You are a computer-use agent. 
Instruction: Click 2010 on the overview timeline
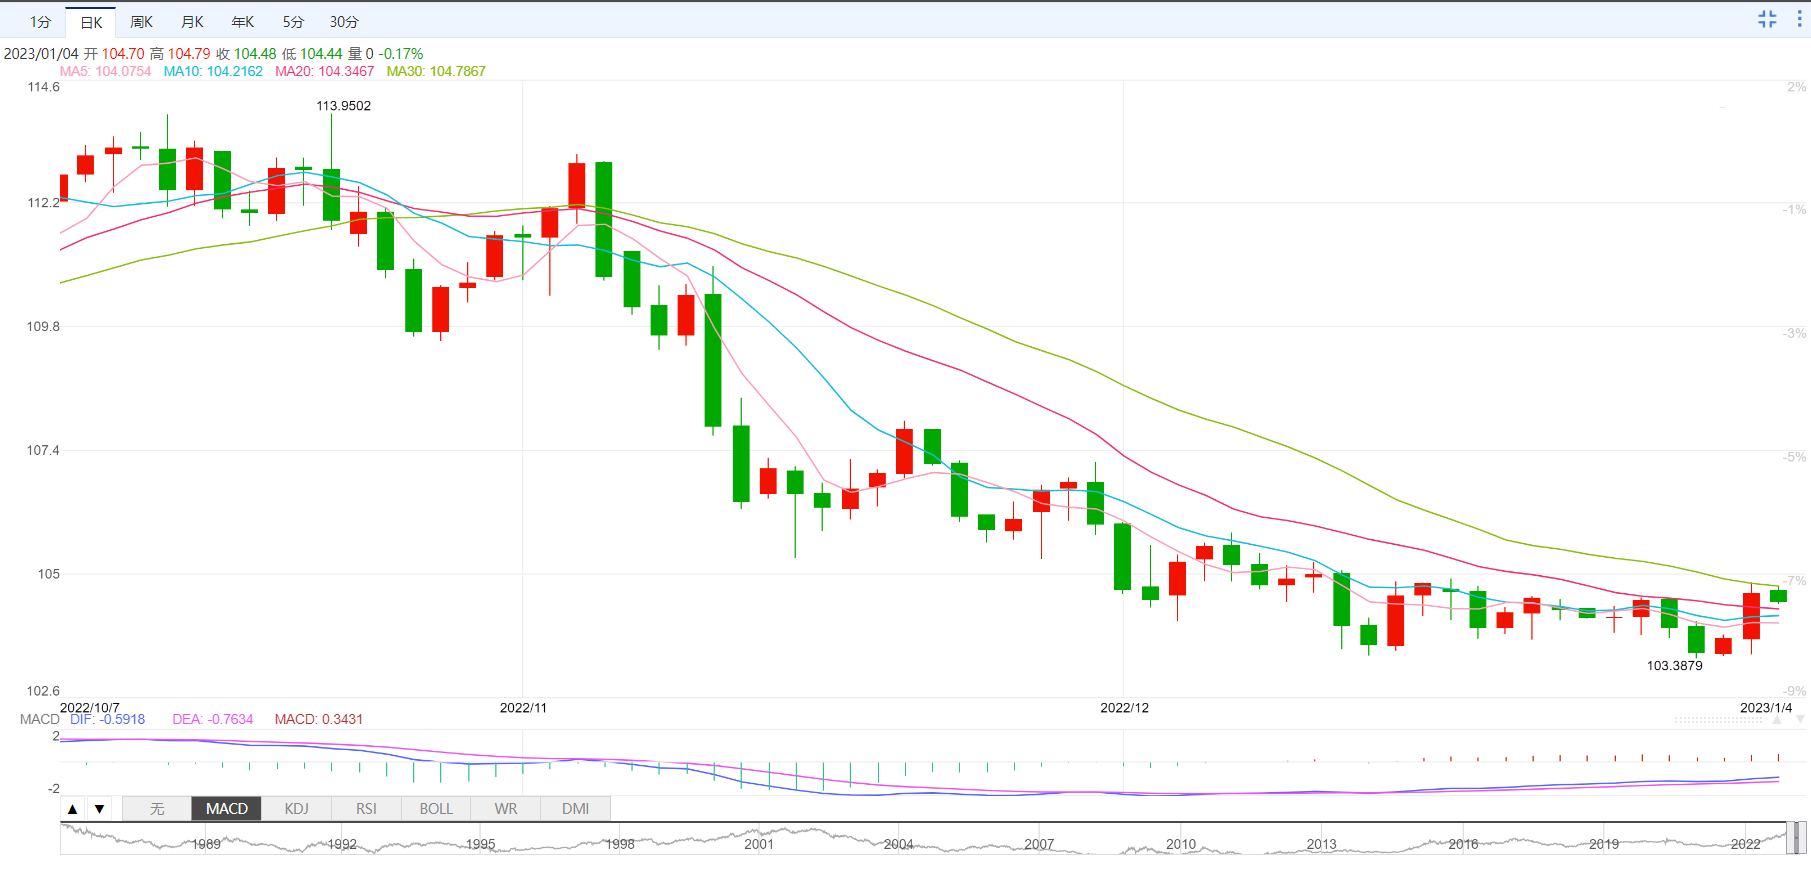tap(1181, 844)
